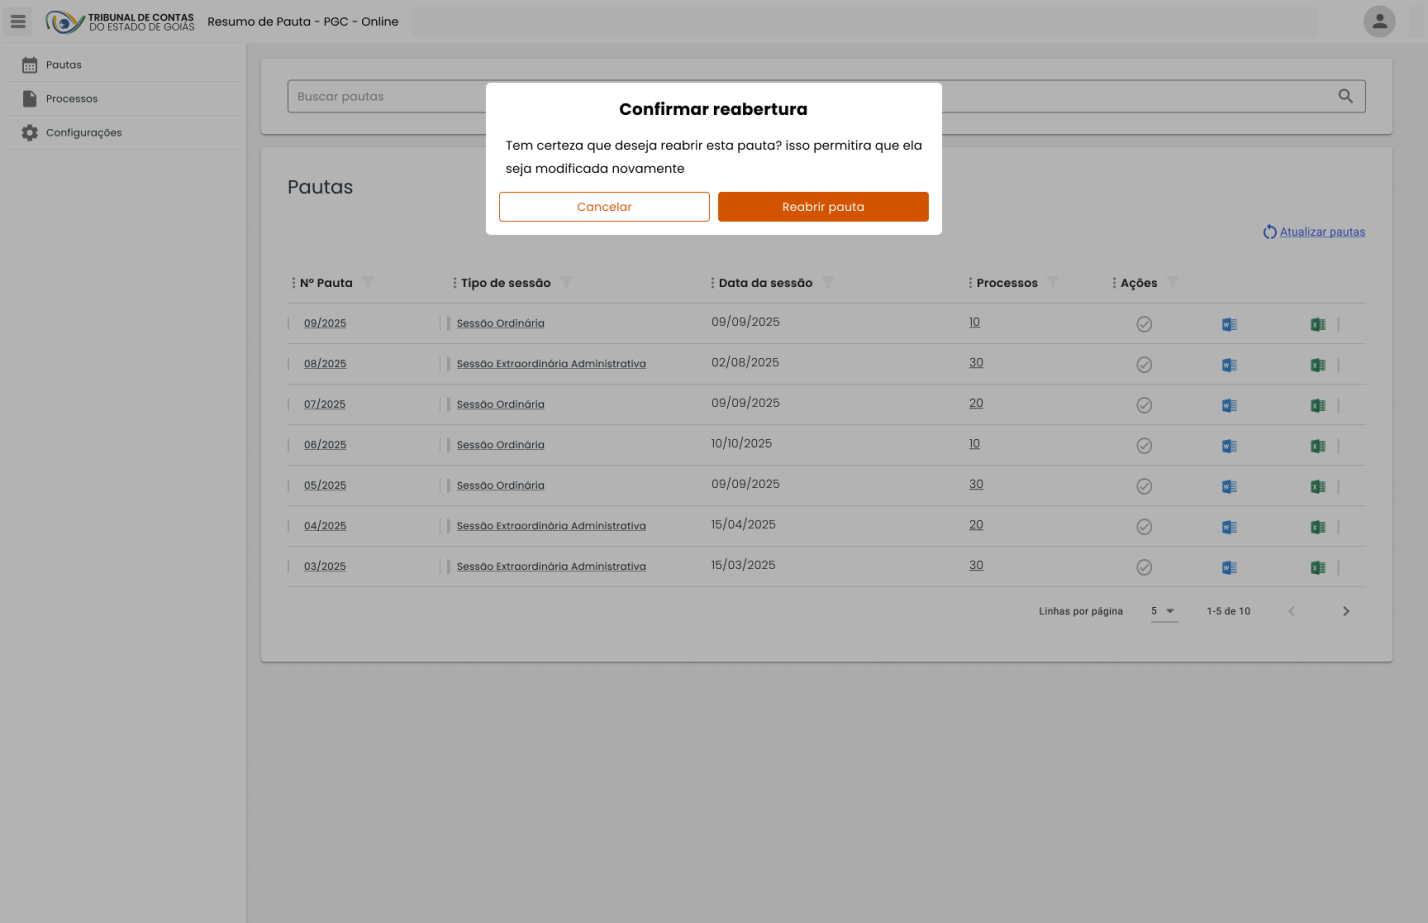Click check-circle icon for pauta 07/2025
Image resolution: width=1428 pixels, height=923 pixels.
[1144, 405]
